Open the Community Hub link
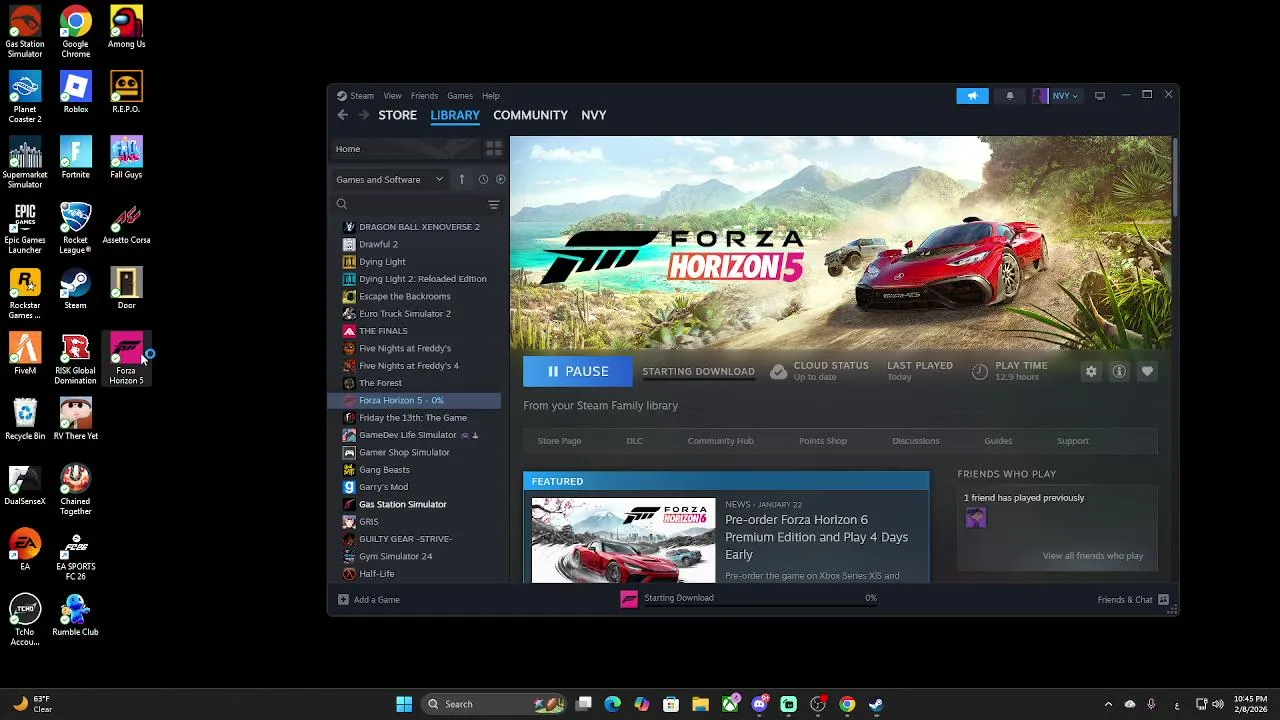This screenshot has width=1280, height=720. pos(720,441)
